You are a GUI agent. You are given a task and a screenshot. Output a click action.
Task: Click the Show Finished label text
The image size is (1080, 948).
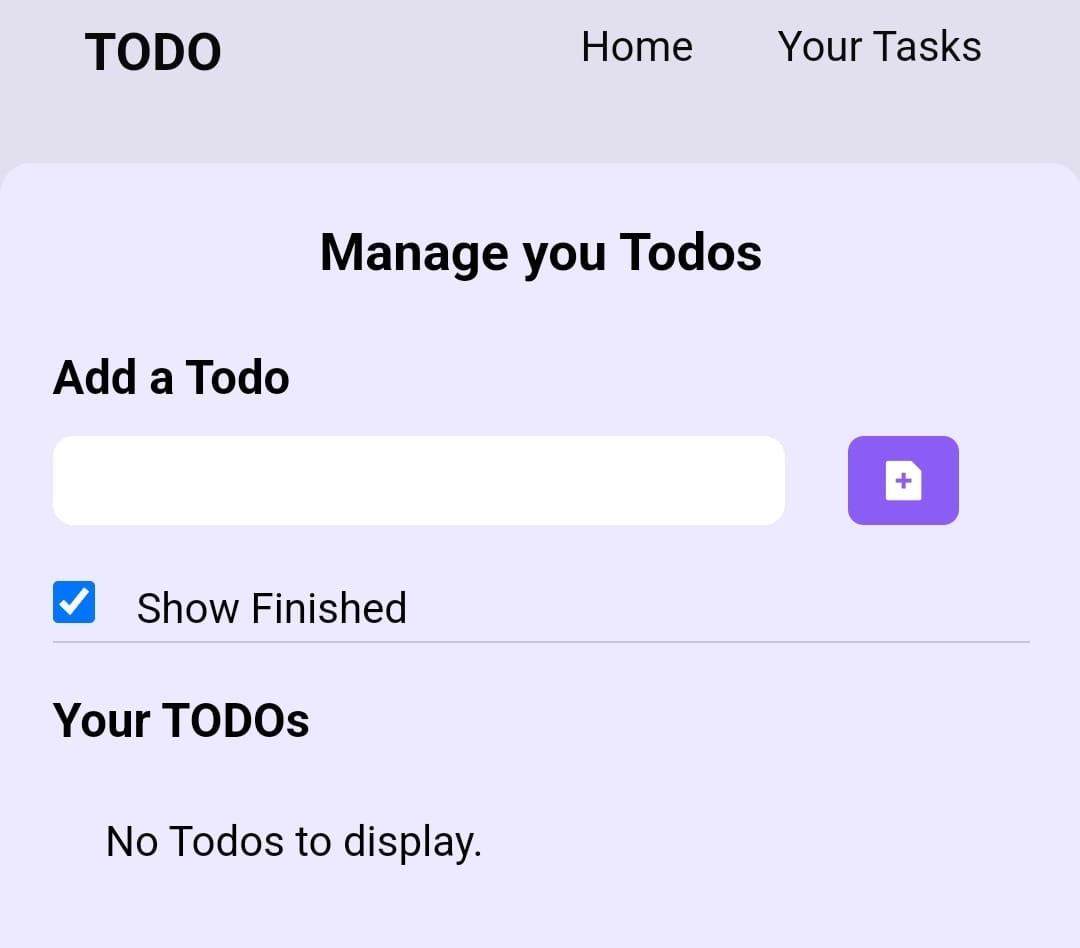[x=271, y=608]
